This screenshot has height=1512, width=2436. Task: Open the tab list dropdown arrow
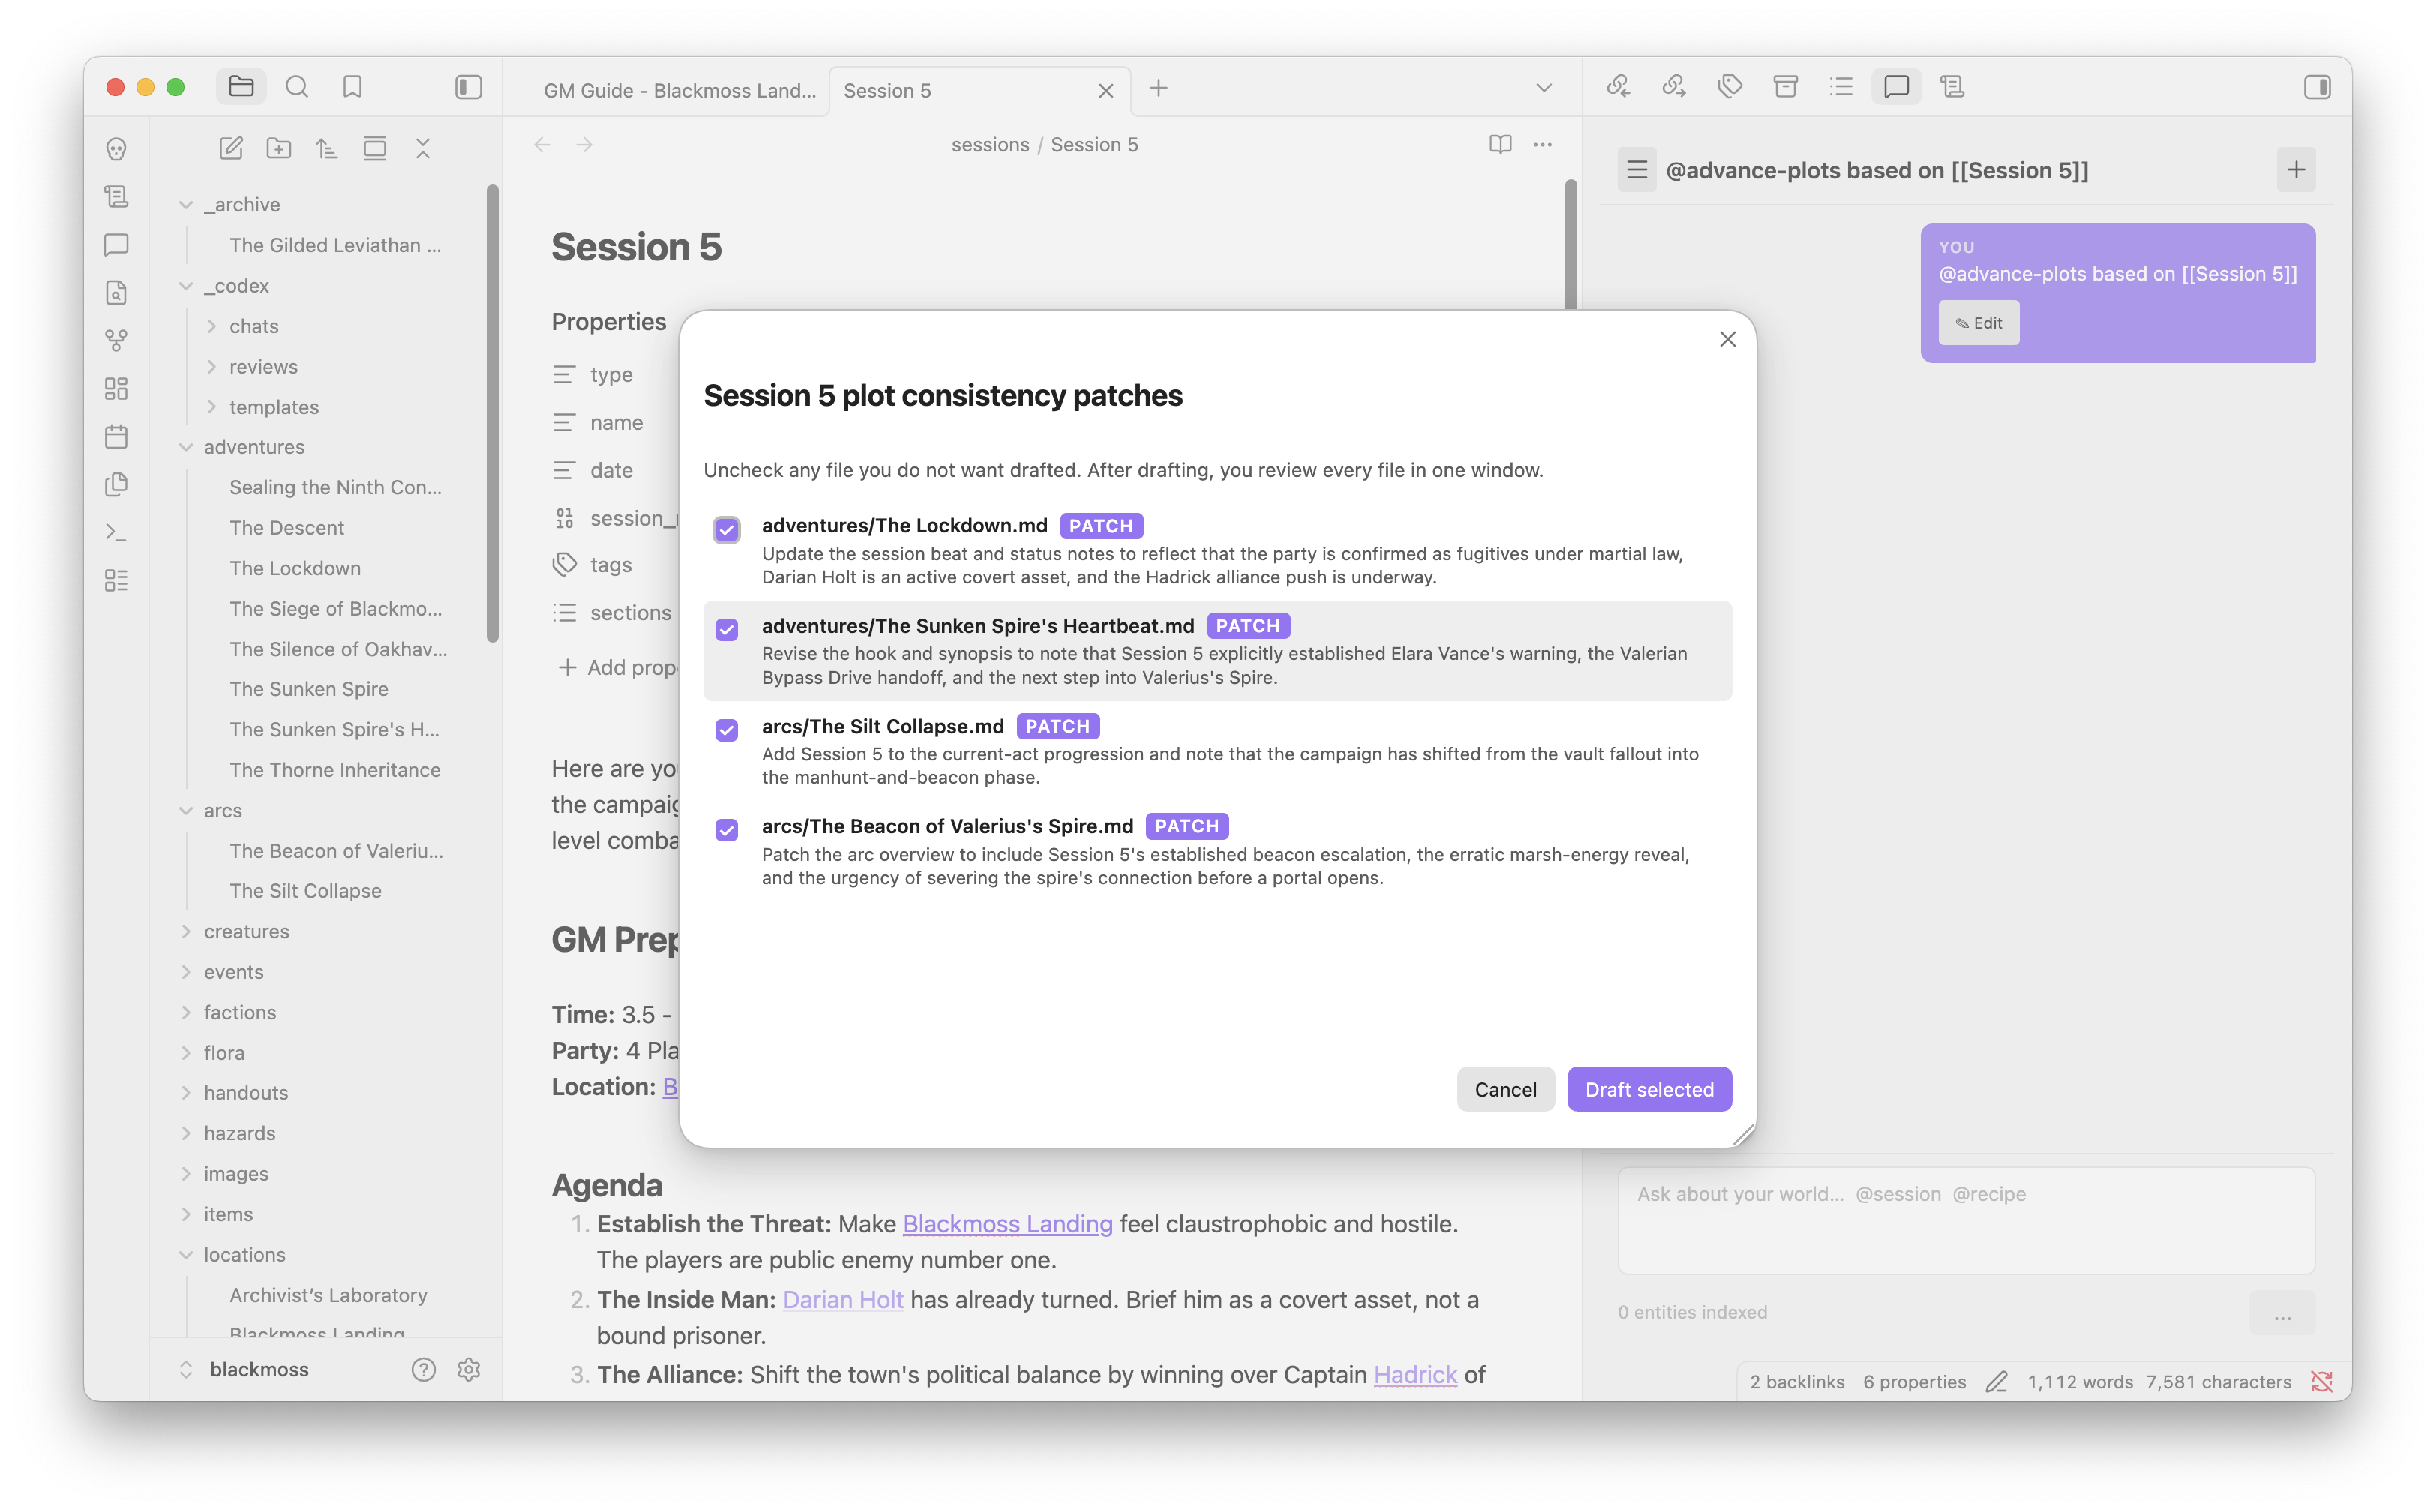1544,88
